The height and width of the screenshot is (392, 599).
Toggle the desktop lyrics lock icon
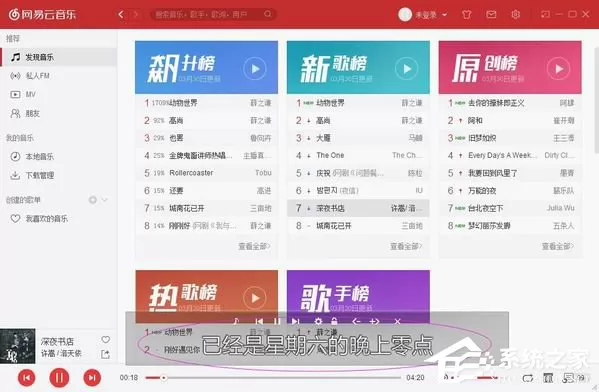pos(334,321)
